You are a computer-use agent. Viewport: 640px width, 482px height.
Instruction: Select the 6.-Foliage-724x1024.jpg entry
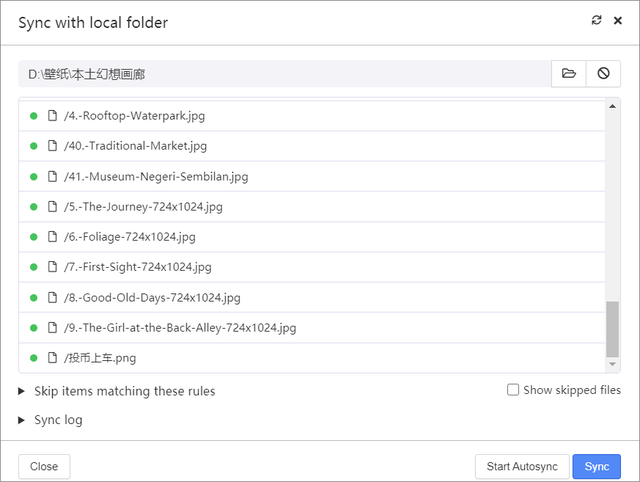click(x=130, y=237)
